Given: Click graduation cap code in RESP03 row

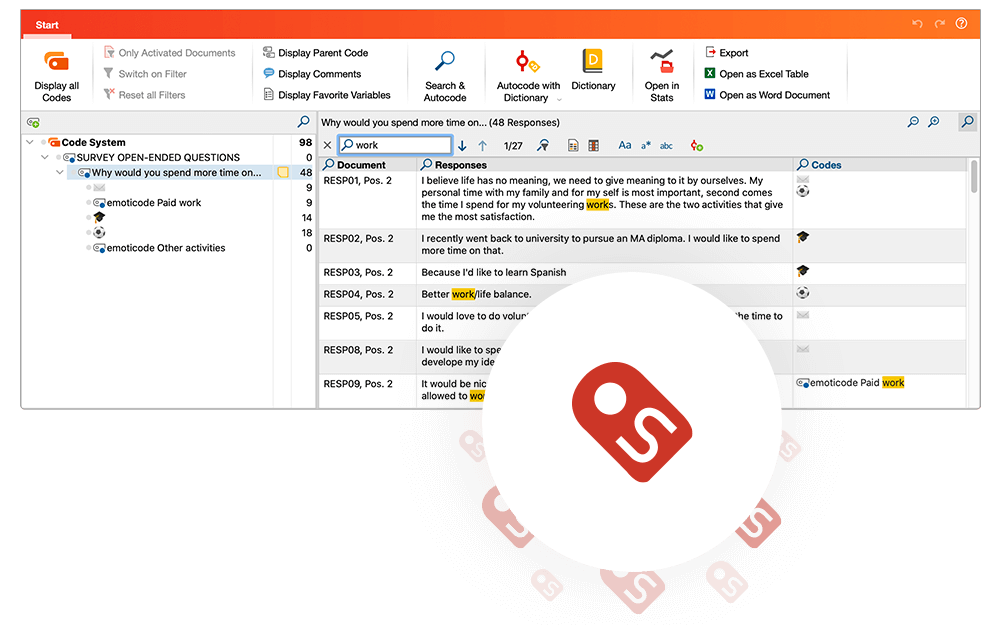Looking at the screenshot, I should (803, 271).
